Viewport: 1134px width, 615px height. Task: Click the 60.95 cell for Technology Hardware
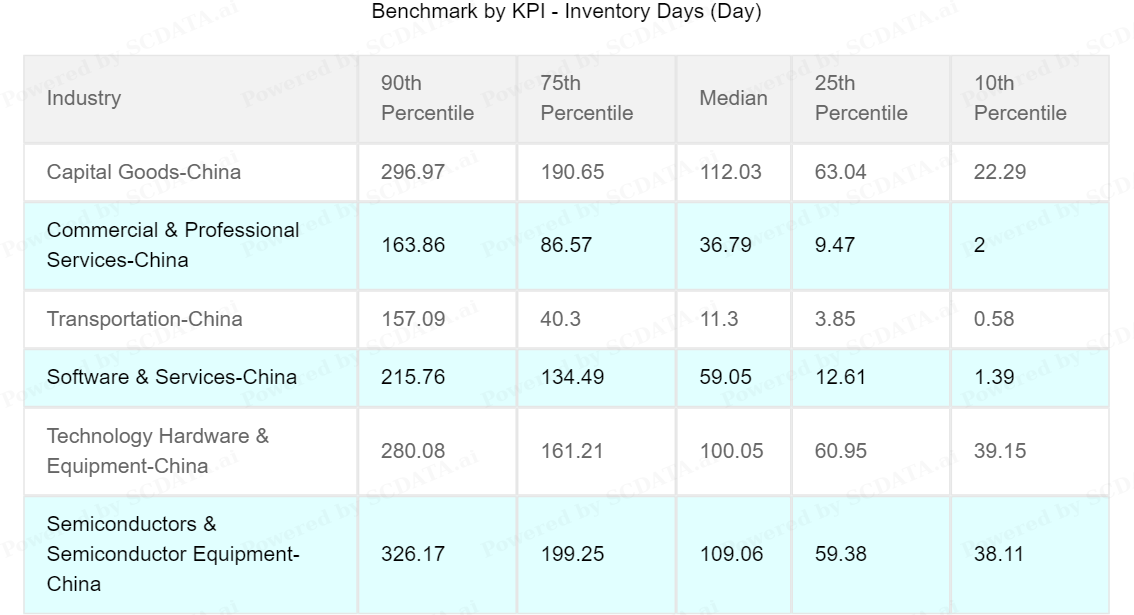click(841, 451)
